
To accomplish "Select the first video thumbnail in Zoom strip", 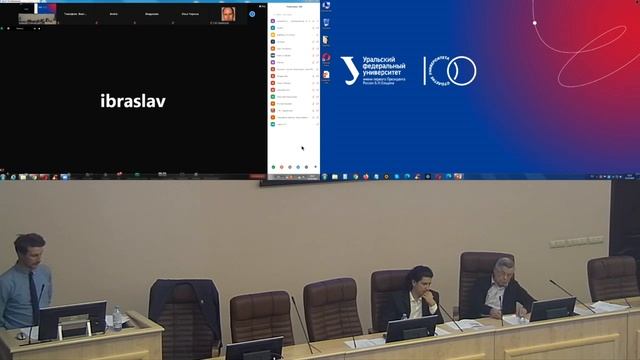I will click(37, 14).
